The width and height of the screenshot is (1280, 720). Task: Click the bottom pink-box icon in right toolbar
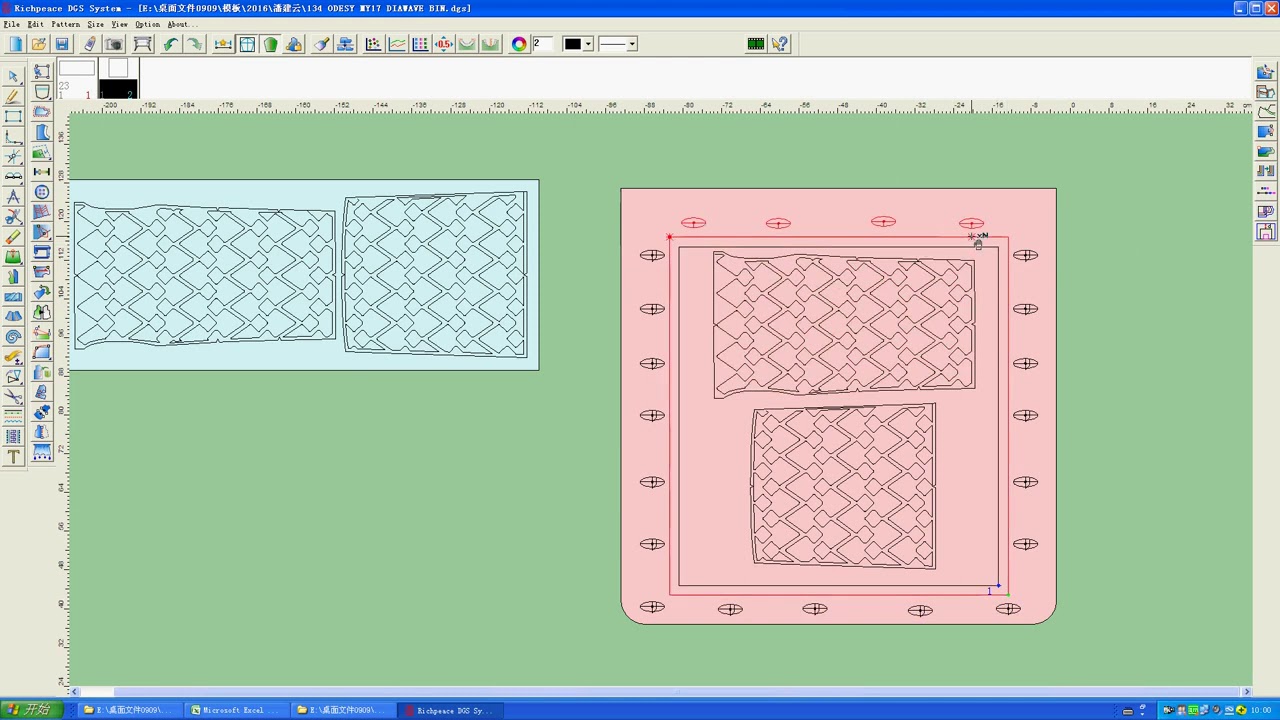[x=1266, y=231]
